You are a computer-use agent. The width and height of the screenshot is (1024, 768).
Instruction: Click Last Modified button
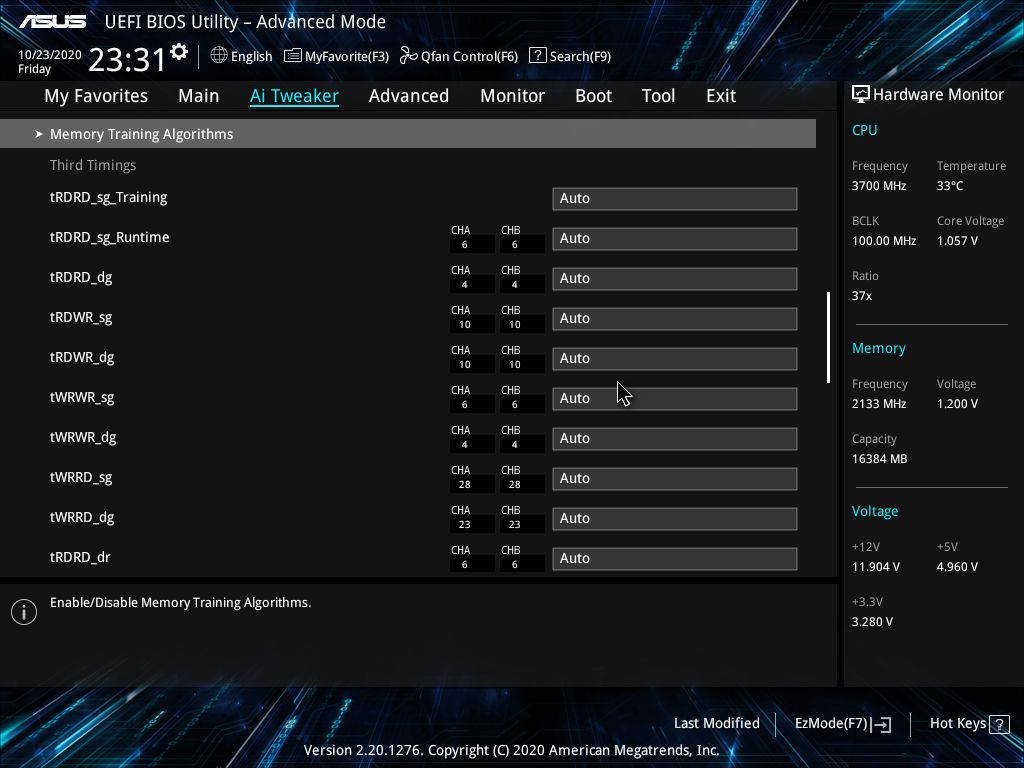716,723
